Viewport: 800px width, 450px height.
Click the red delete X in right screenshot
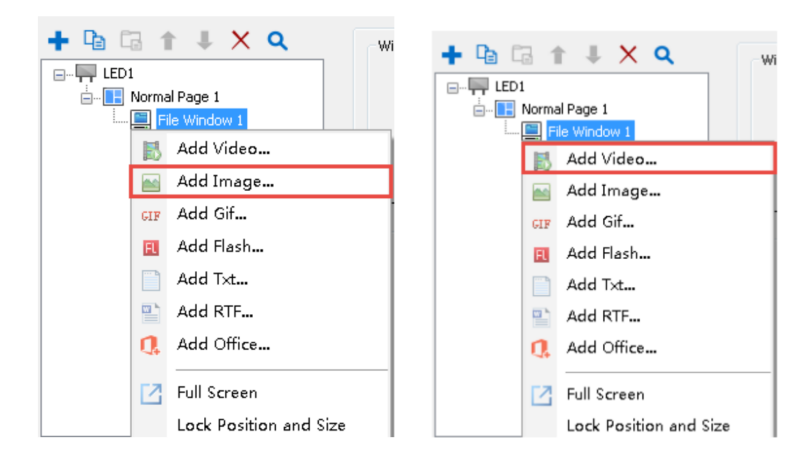pyautogui.click(x=628, y=54)
